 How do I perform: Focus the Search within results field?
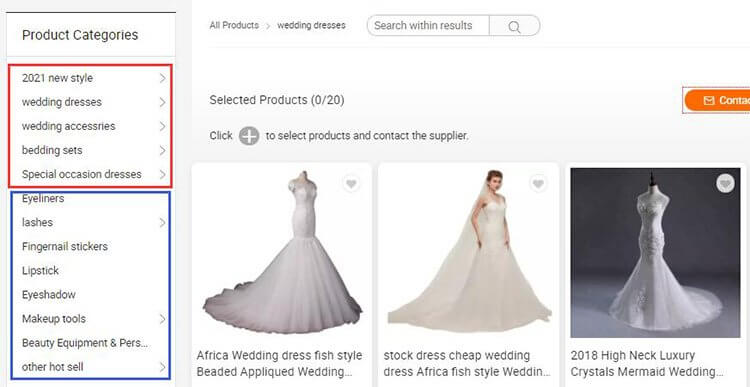[428, 26]
